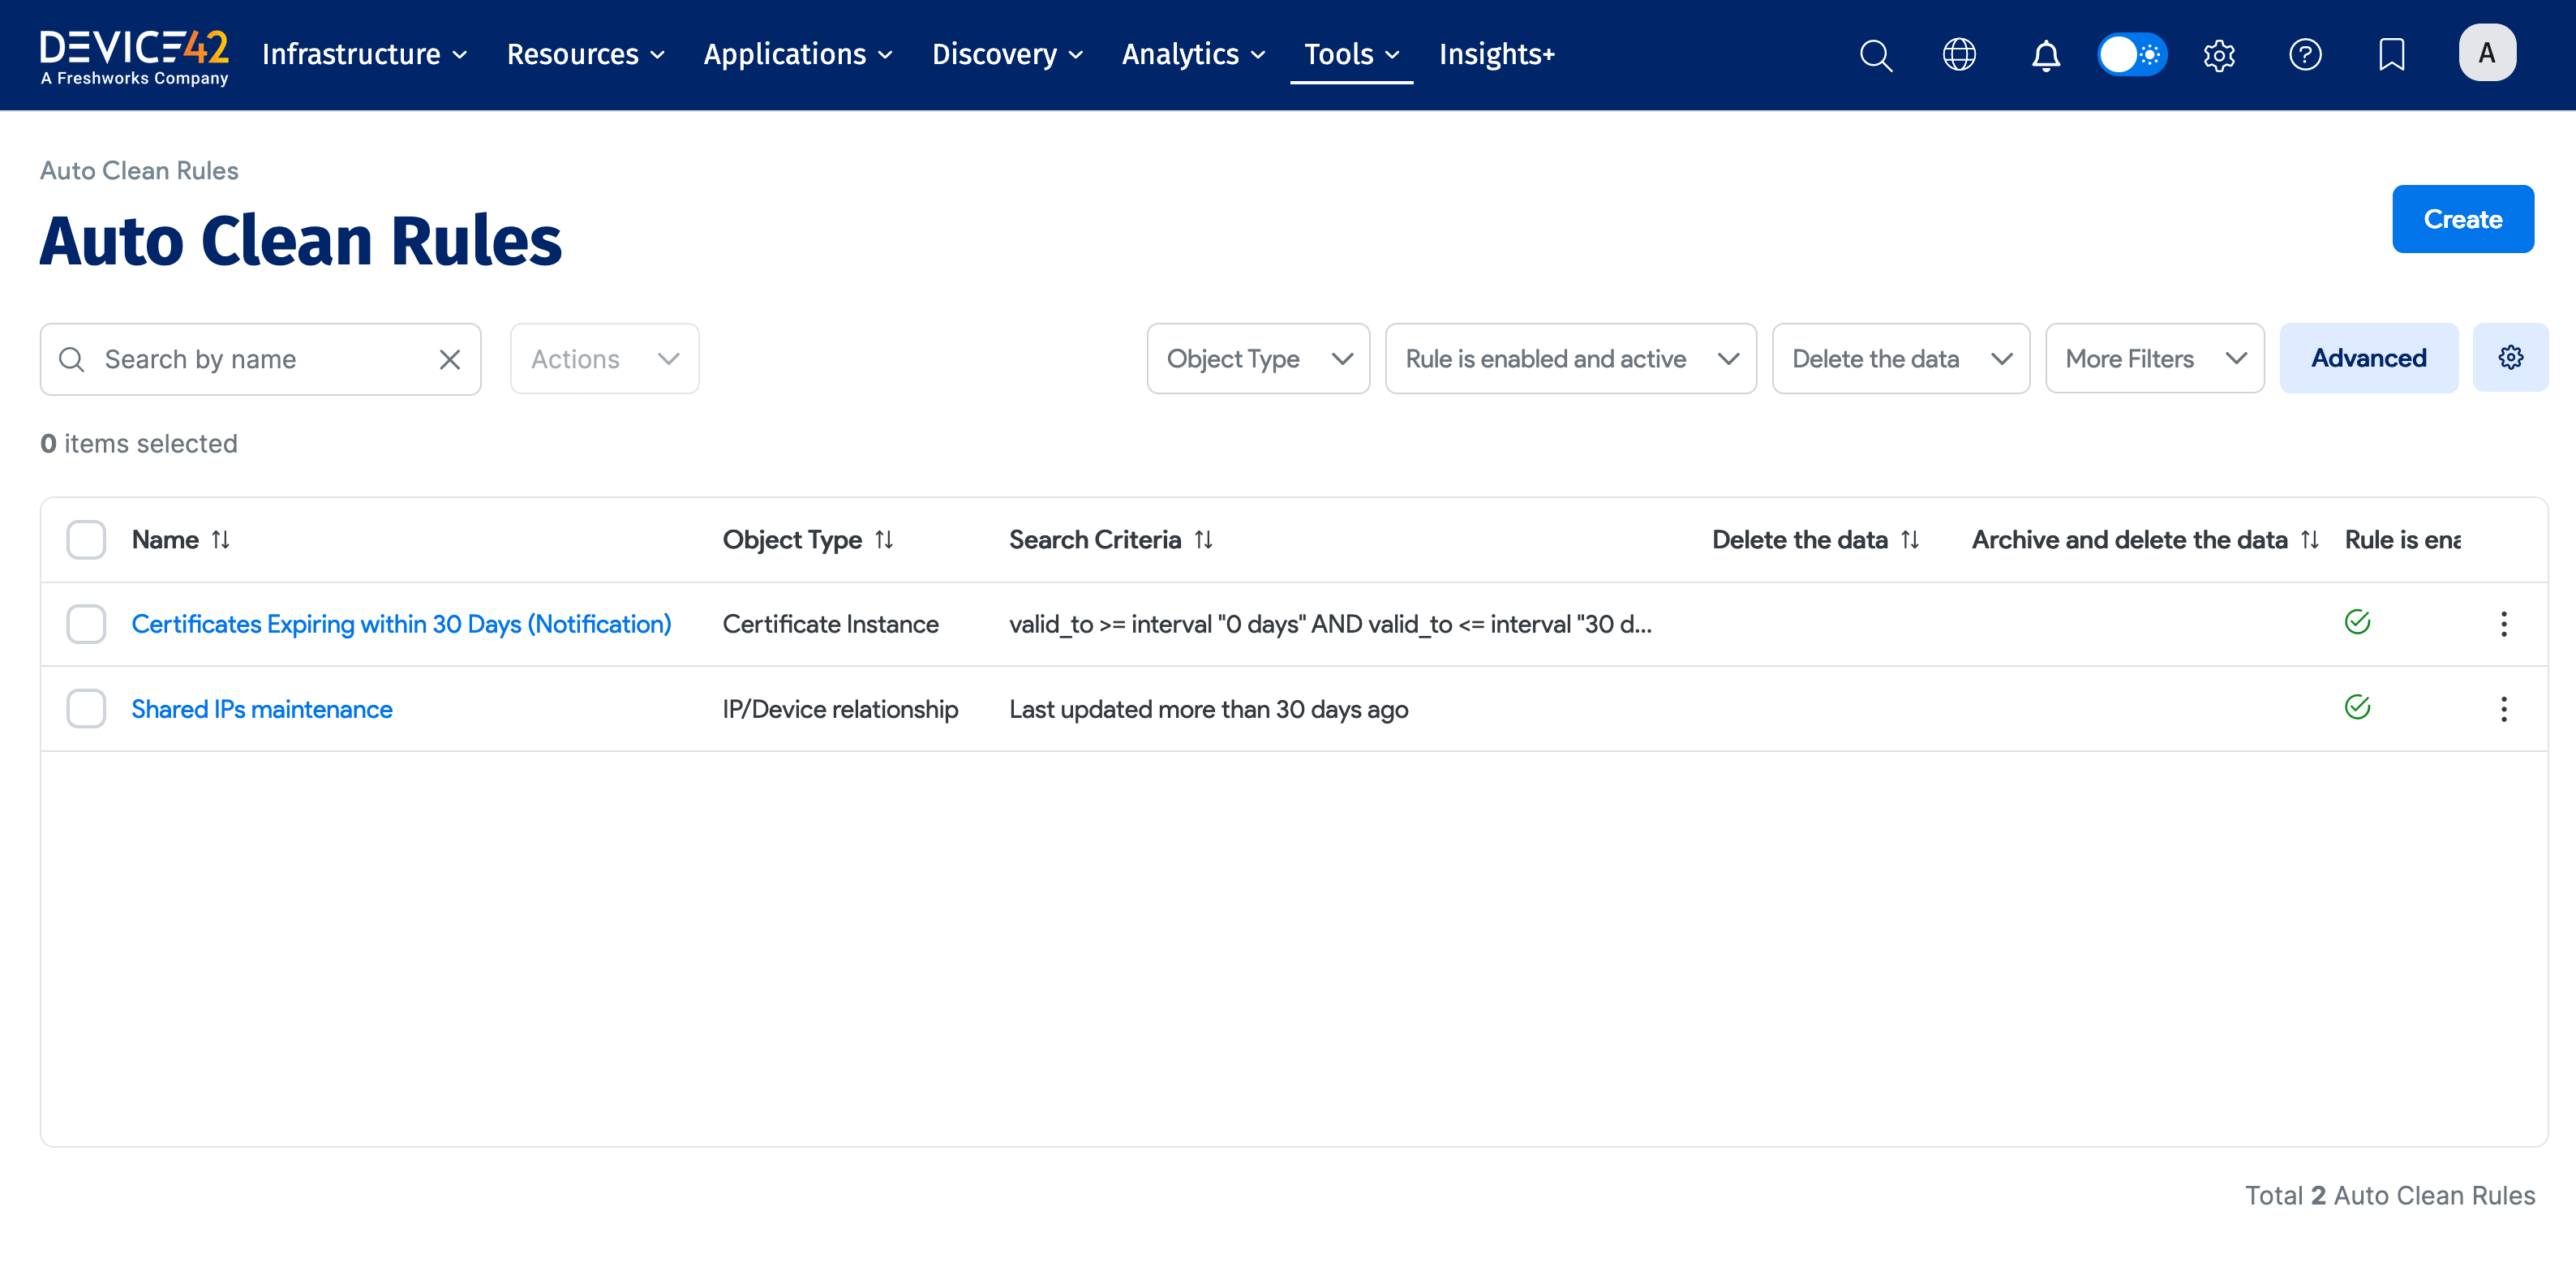The width and height of the screenshot is (2576, 1267).
Task: Click the globe language icon
Action: pos(1959,54)
